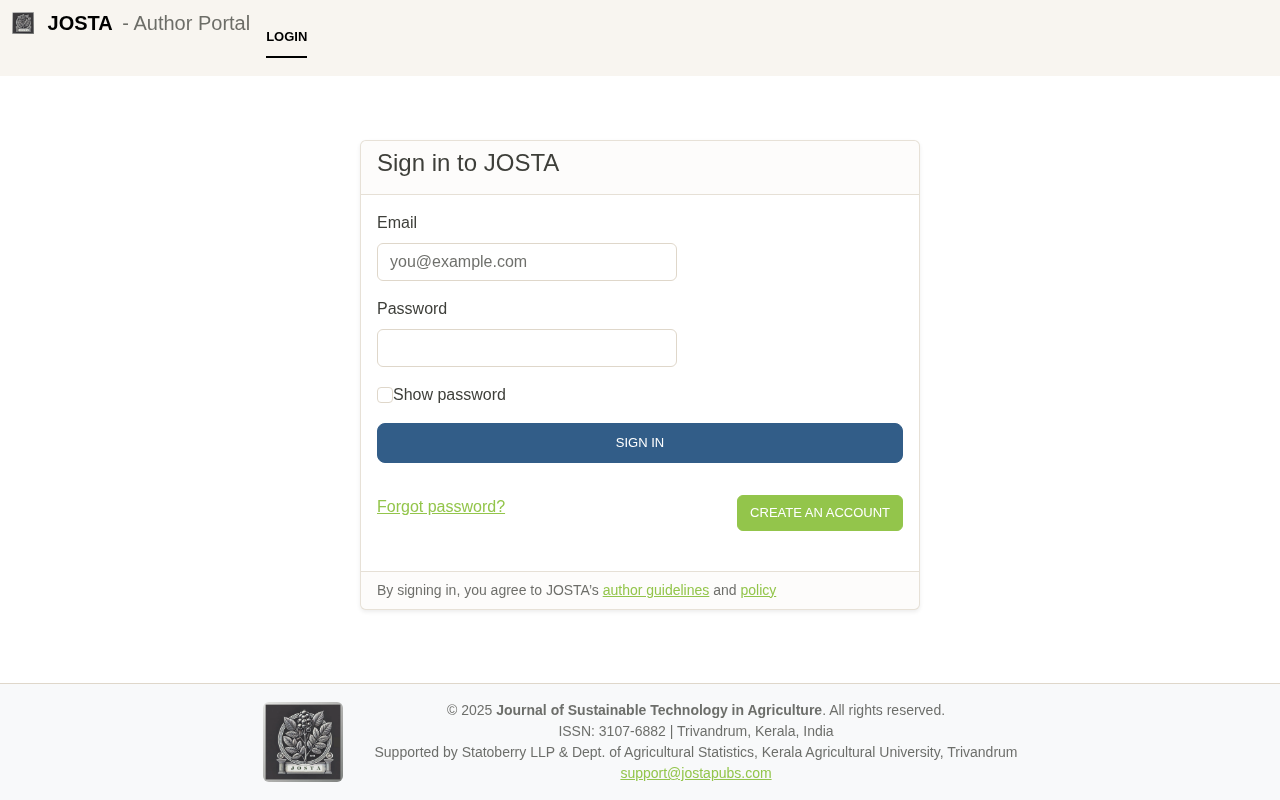This screenshot has width=1280, height=800.
Task: Open the LOGIN tab in the navigation bar
Action: pos(286,37)
